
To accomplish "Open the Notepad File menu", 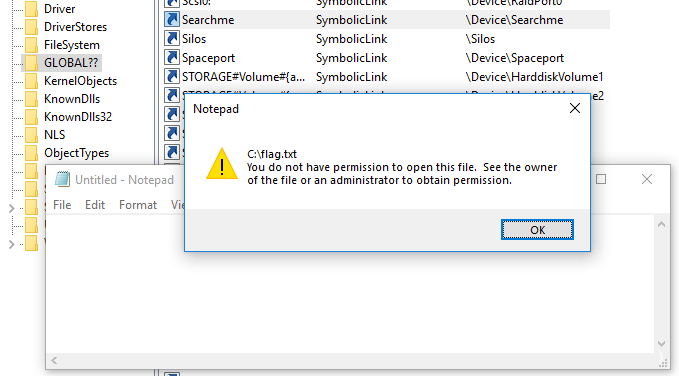I will coord(62,205).
